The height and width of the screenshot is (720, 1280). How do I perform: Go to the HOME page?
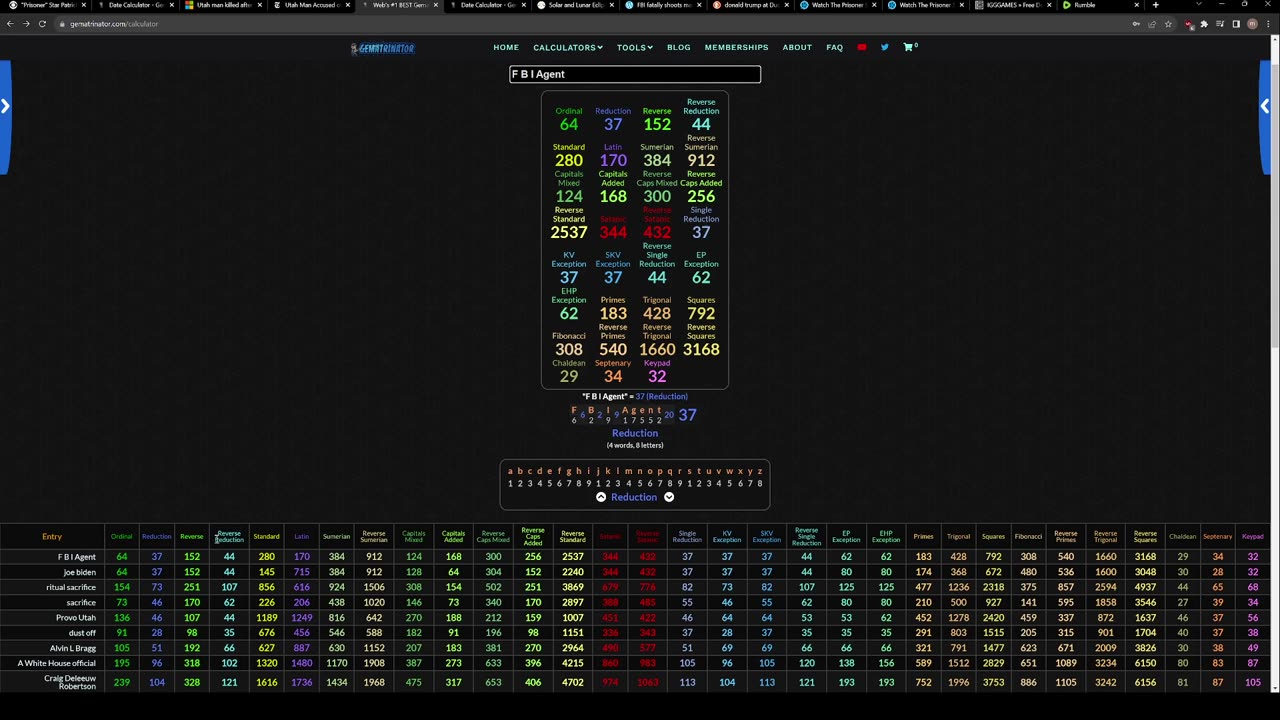click(x=506, y=47)
